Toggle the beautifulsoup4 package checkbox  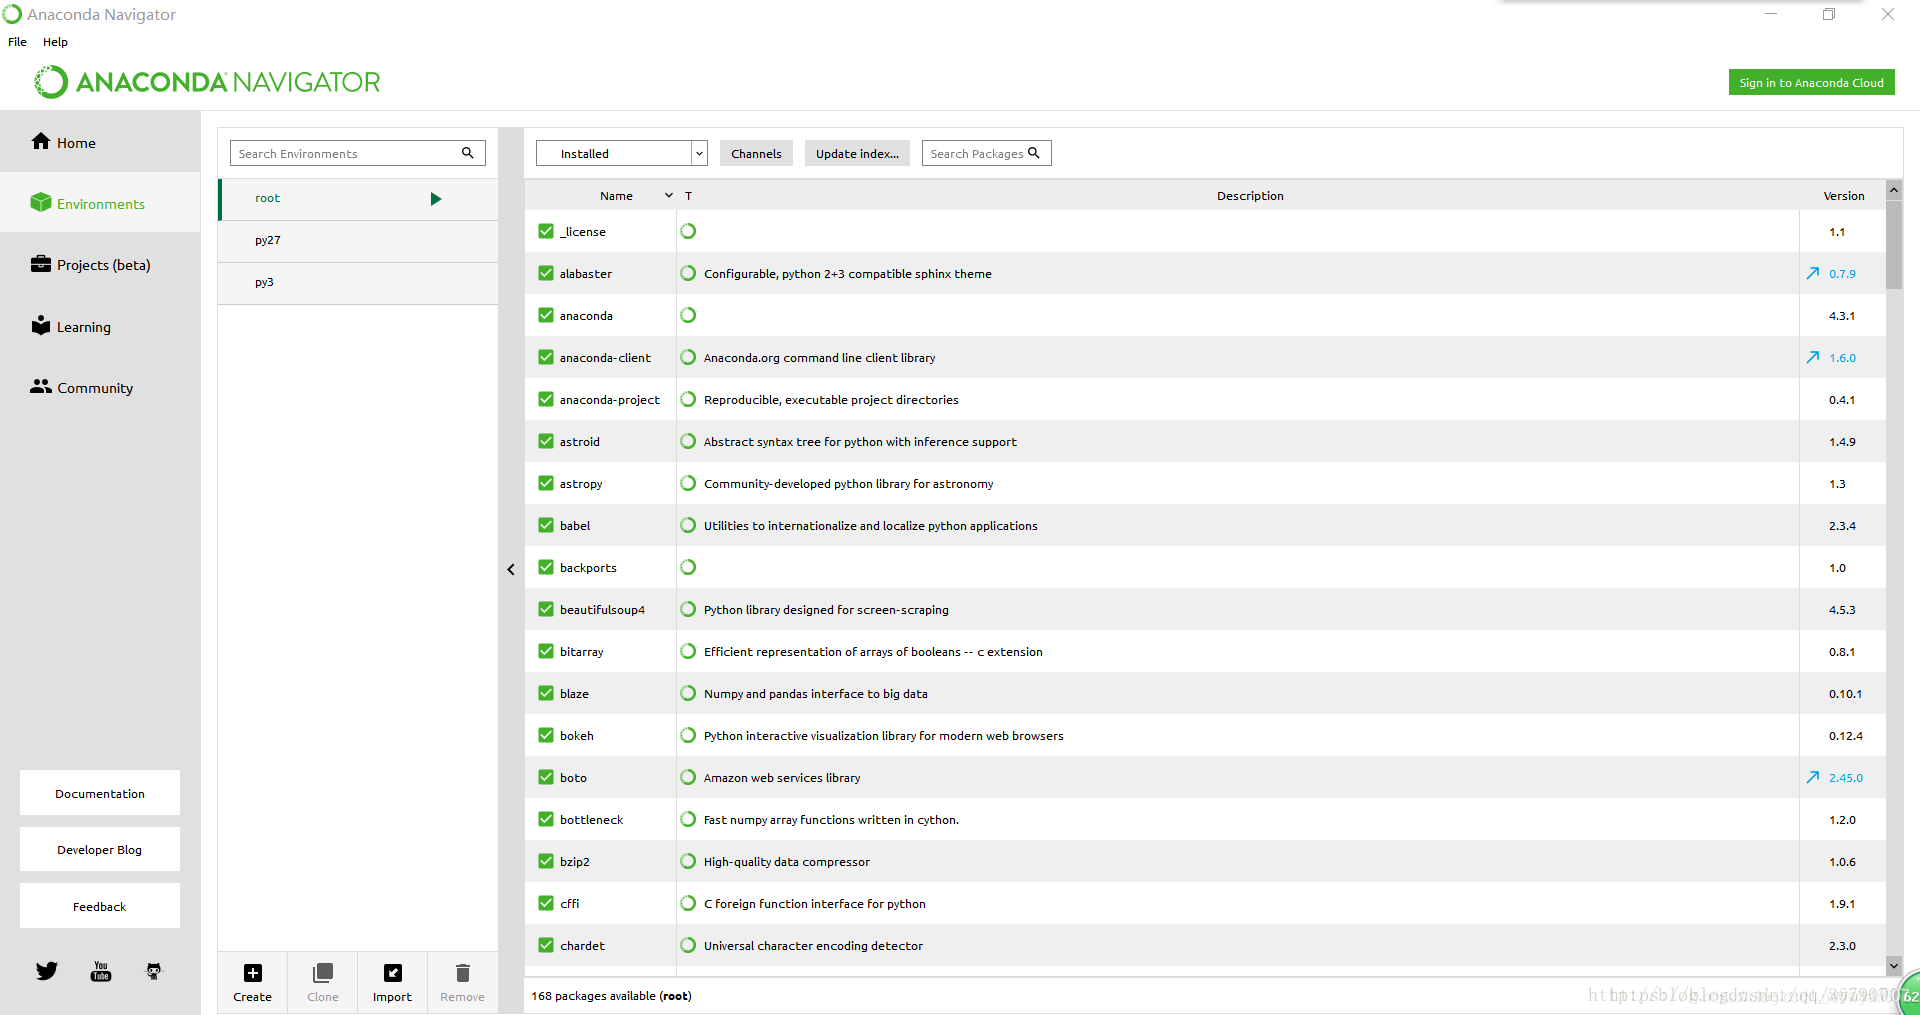[x=546, y=609]
